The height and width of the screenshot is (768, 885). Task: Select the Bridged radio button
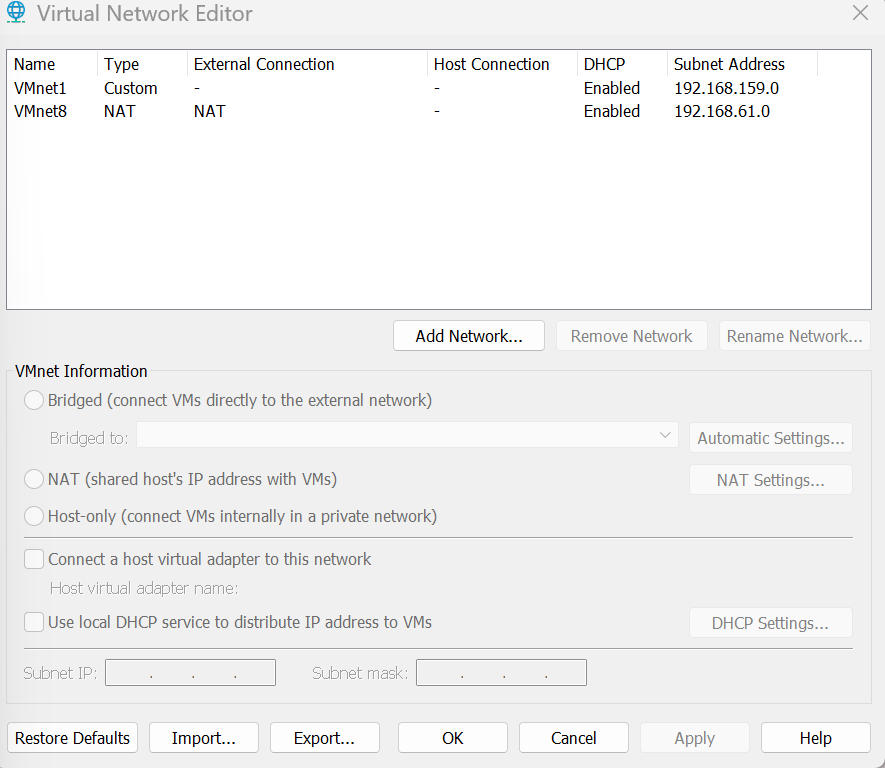pos(34,400)
